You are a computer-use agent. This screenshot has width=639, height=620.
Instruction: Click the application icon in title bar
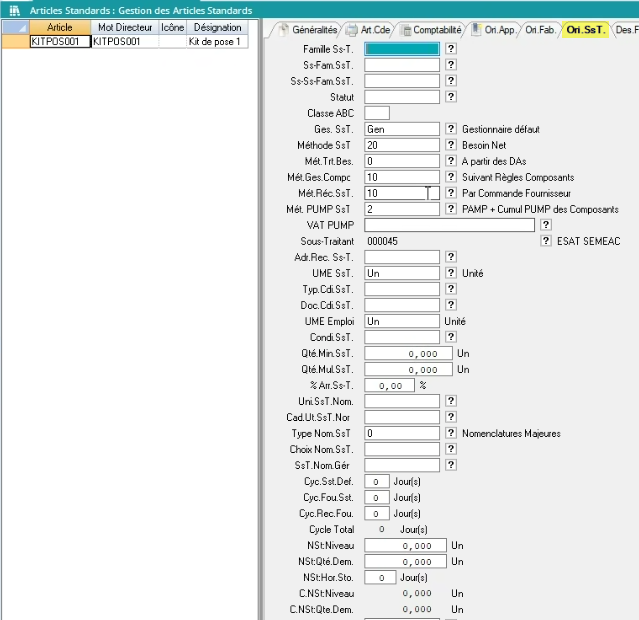[14, 9]
